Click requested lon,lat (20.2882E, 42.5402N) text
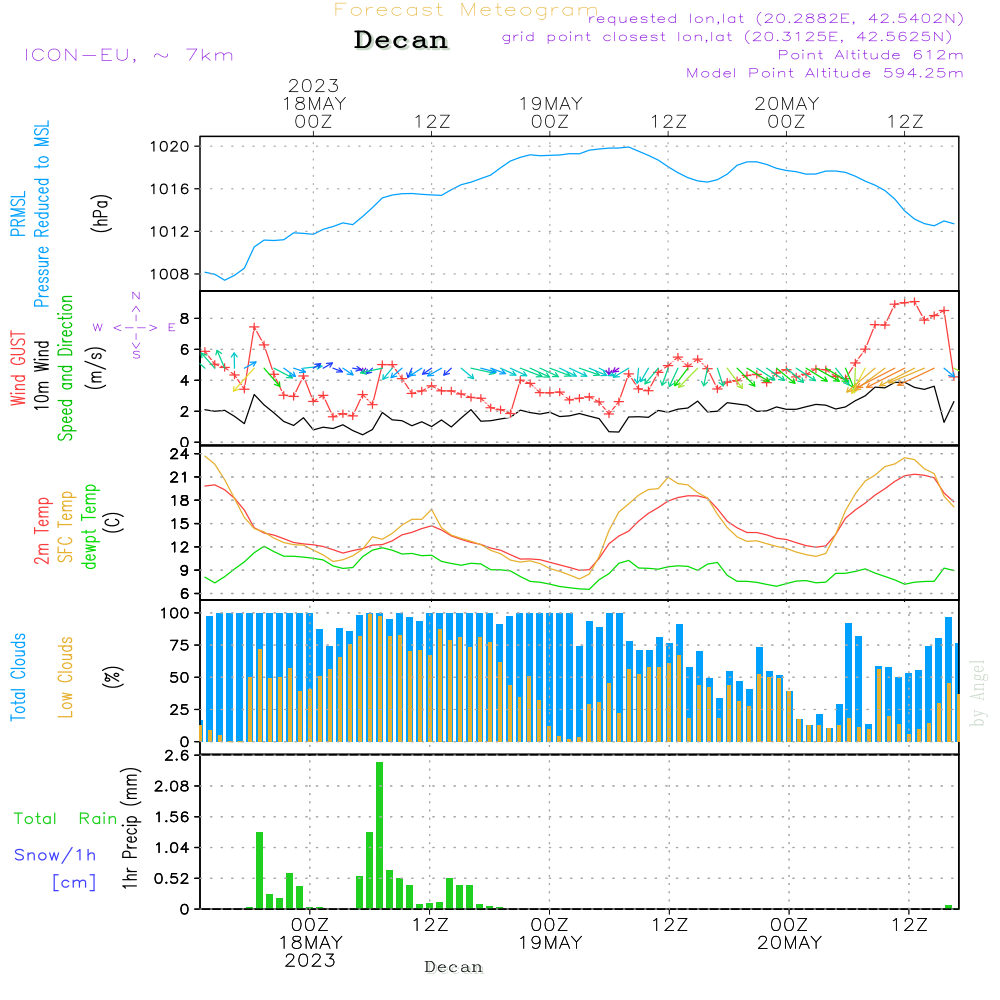This screenshot has height=1000, width=1000. click(x=776, y=18)
